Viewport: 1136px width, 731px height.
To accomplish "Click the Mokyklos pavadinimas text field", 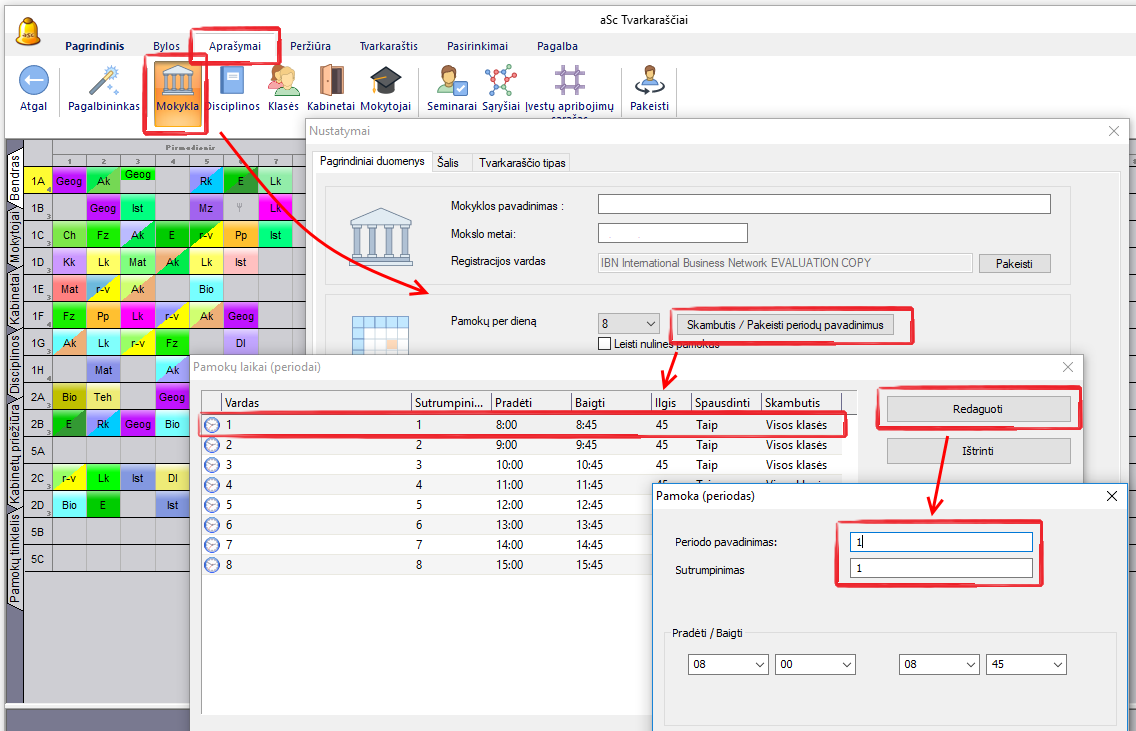I will point(824,205).
